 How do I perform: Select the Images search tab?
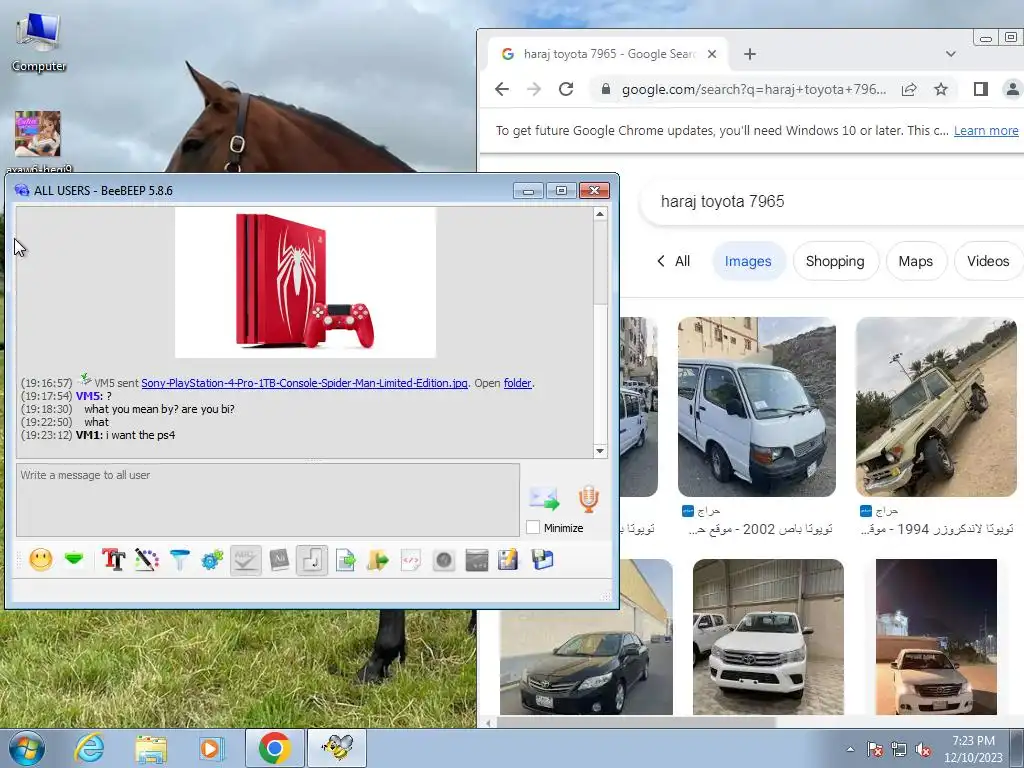tap(748, 261)
